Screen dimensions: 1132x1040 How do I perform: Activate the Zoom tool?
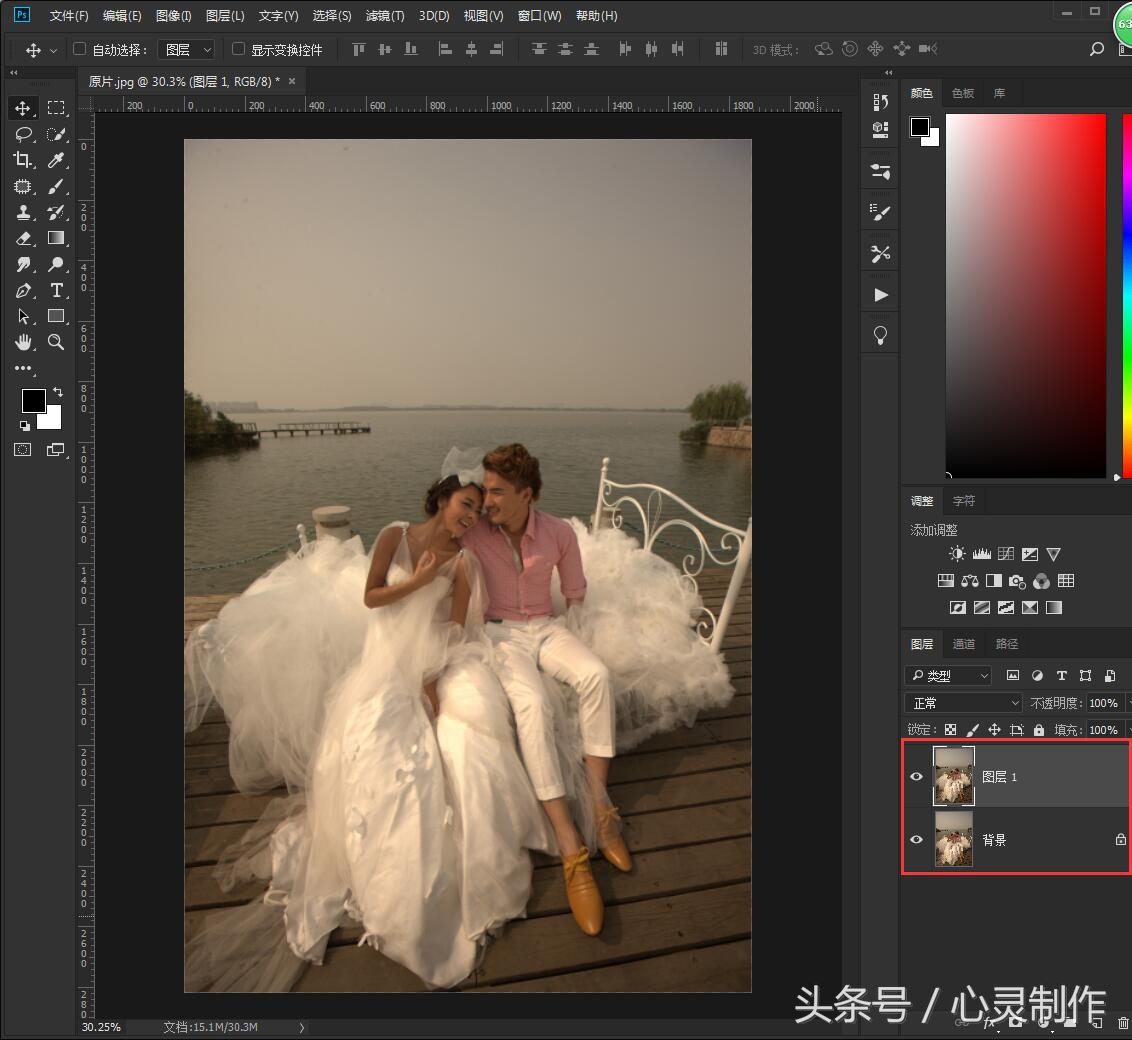pos(56,342)
